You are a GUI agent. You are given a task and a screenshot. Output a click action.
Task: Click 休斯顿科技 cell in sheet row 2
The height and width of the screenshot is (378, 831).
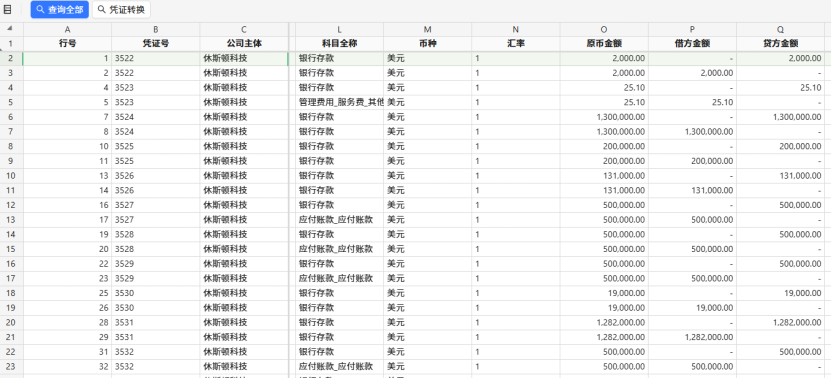[x=244, y=58]
